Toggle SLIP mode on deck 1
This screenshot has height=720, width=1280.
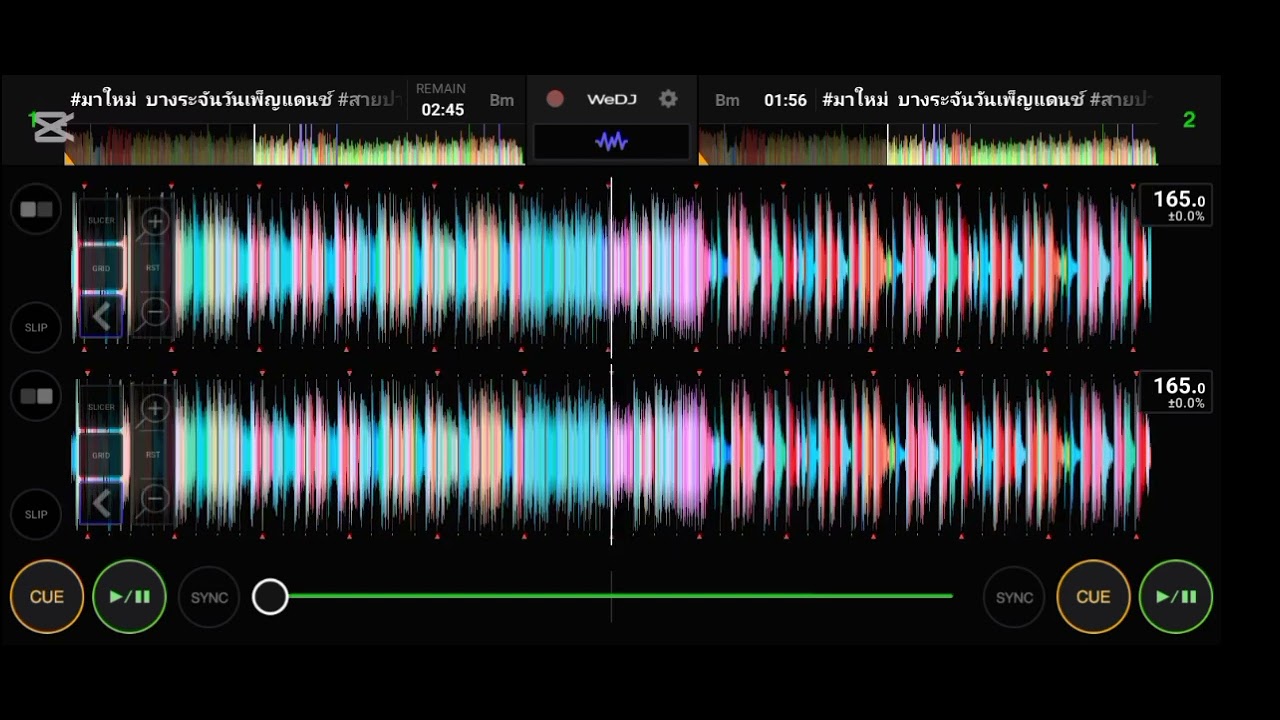coord(36,327)
